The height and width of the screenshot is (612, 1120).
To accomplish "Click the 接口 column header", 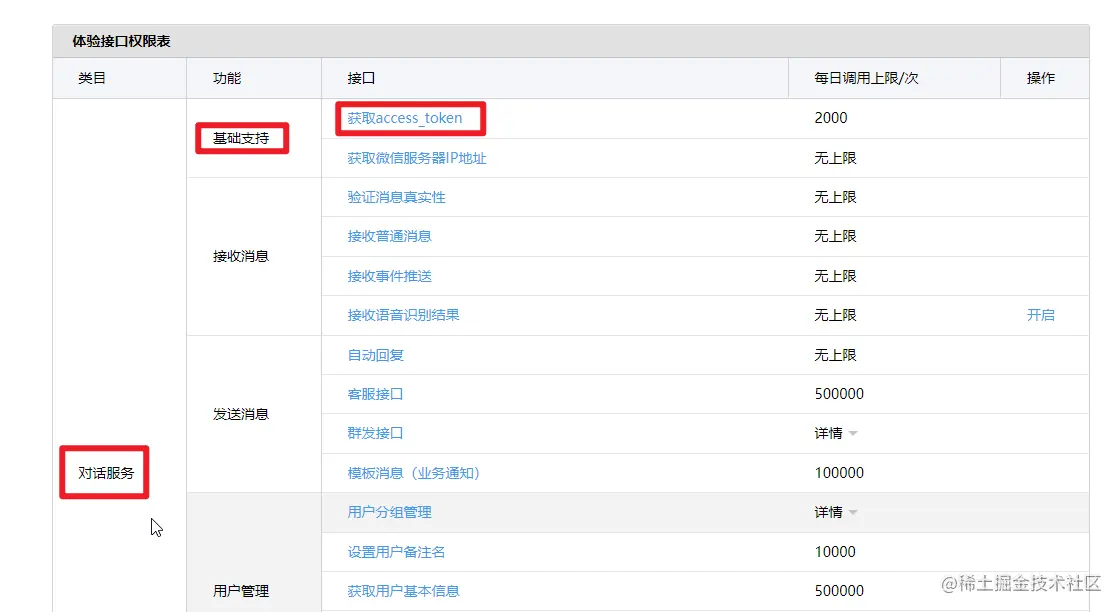I will click(x=361, y=78).
